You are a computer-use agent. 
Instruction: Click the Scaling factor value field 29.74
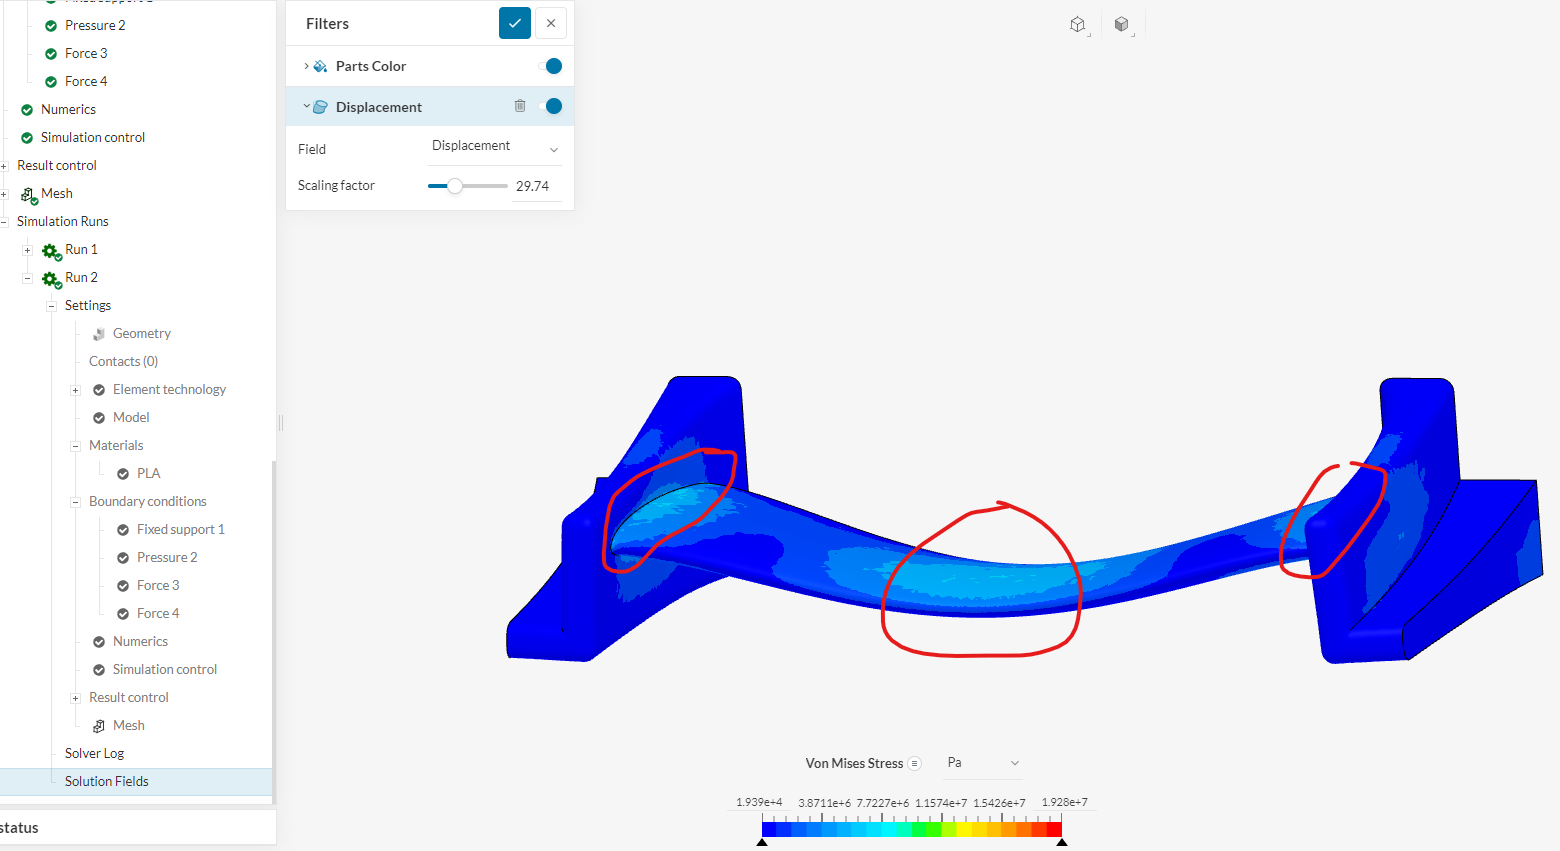click(537, 186)
